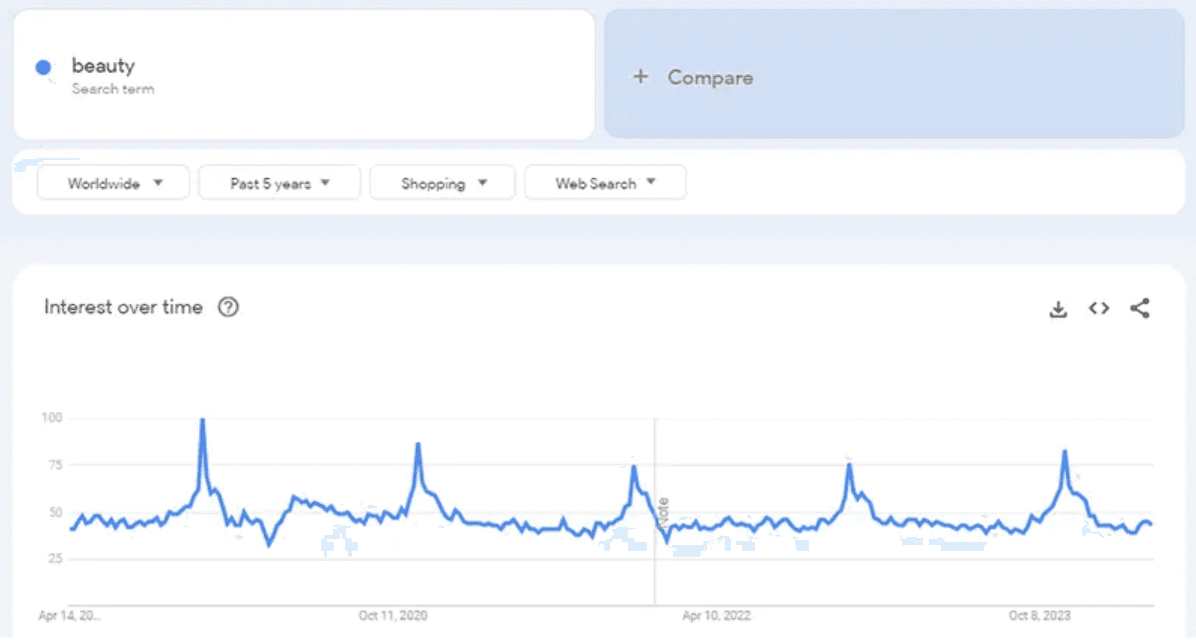Click the chart's highest peak at 100
Image resolution: width=1196 pixels, height=640 pixels.
pos(202,420)
